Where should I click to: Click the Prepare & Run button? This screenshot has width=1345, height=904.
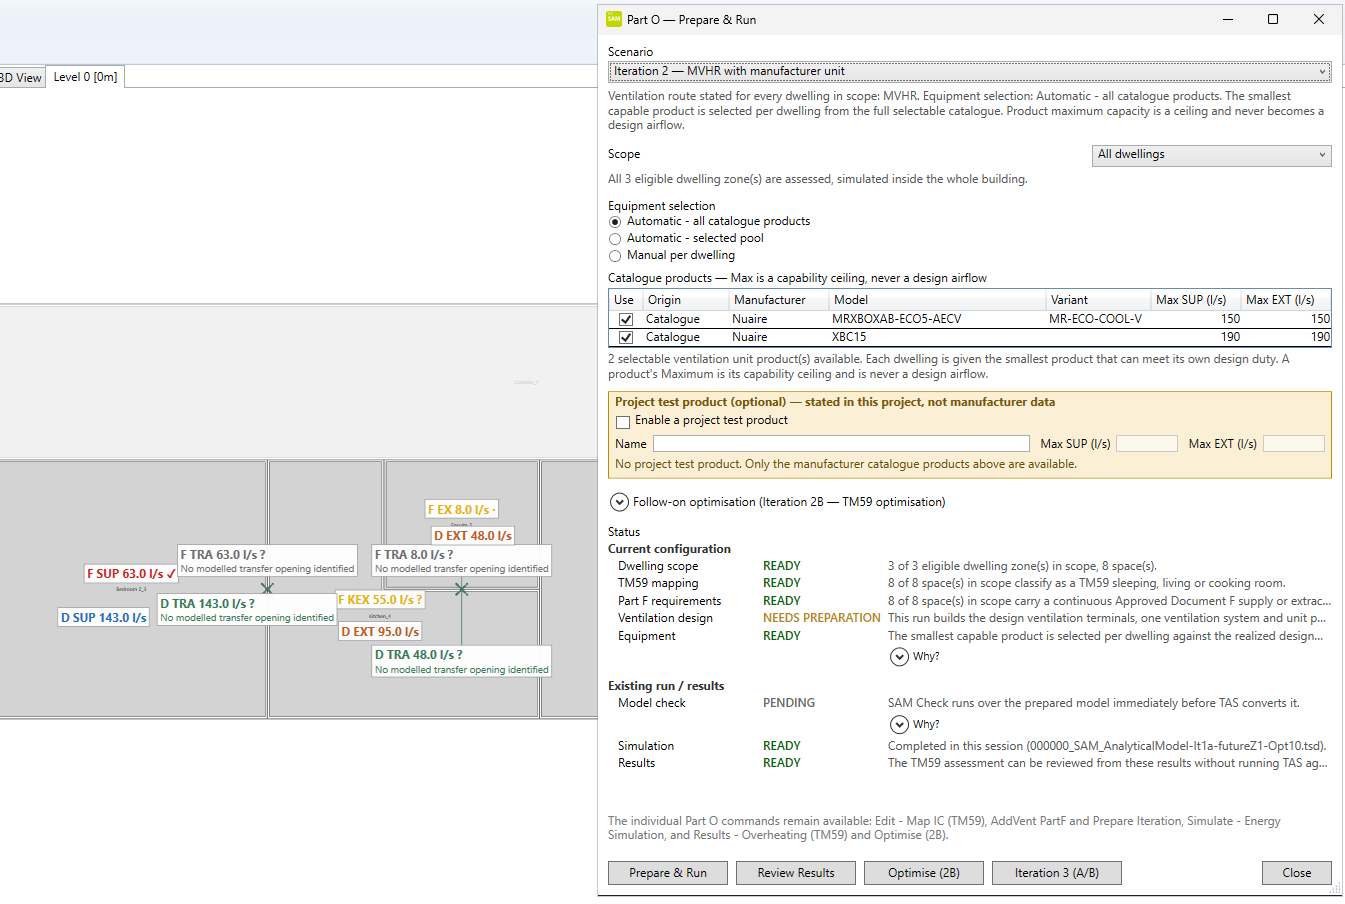668,873
